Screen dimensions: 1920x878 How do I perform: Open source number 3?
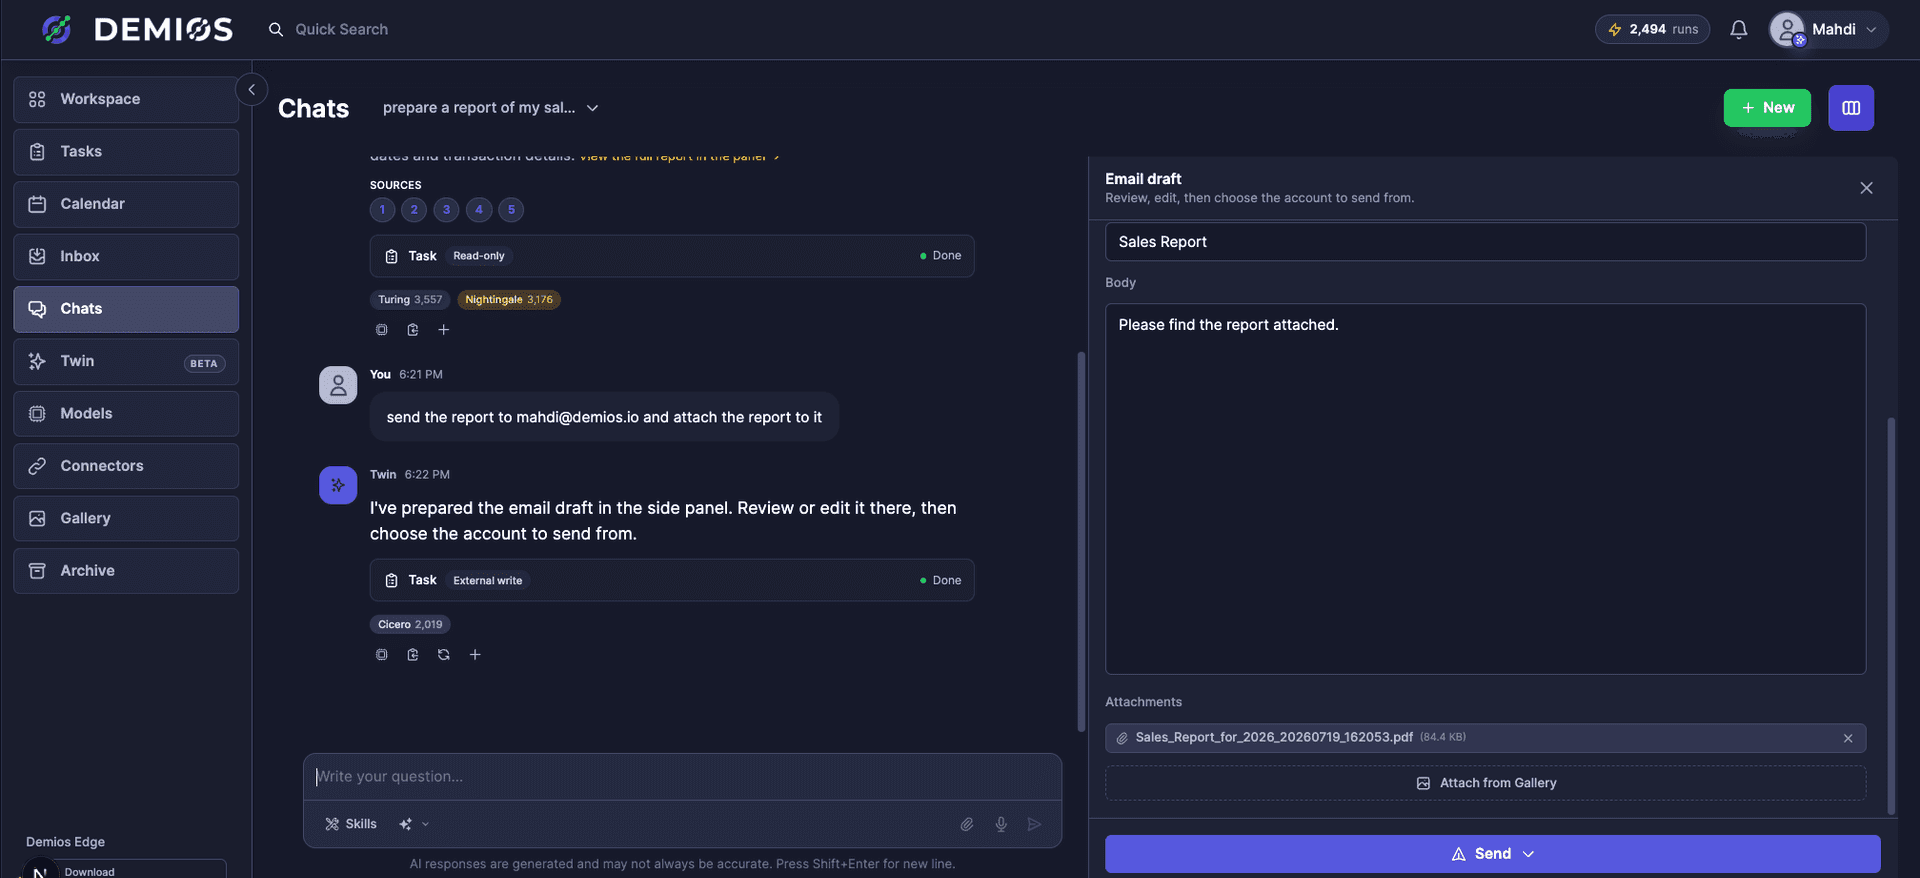(447, 209)
